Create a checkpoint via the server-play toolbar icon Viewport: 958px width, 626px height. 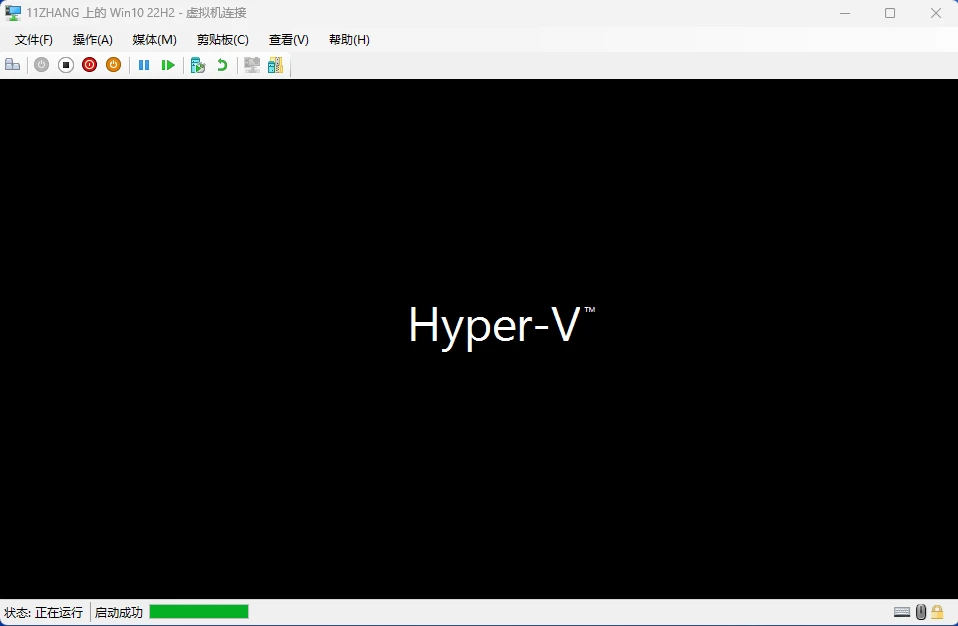coord(197,65)
